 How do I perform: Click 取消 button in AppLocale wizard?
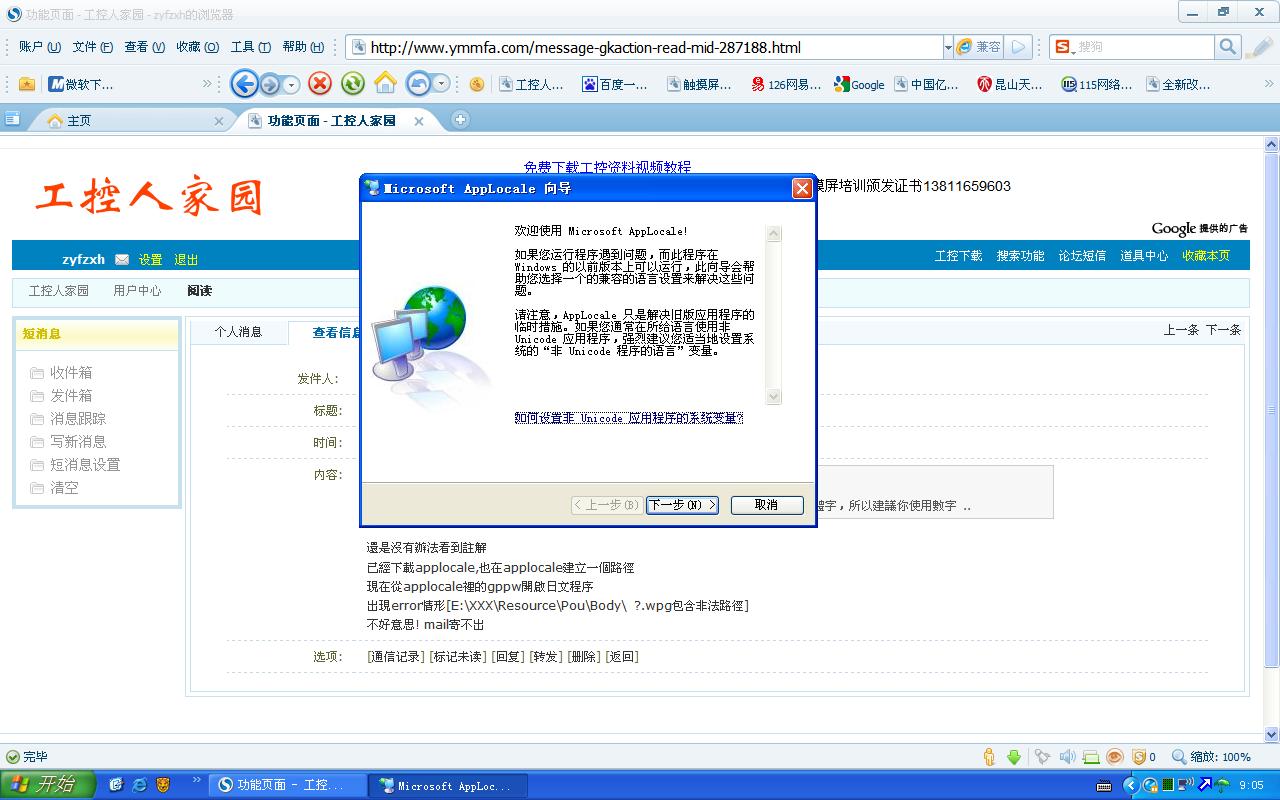click(x=766, y=505)
